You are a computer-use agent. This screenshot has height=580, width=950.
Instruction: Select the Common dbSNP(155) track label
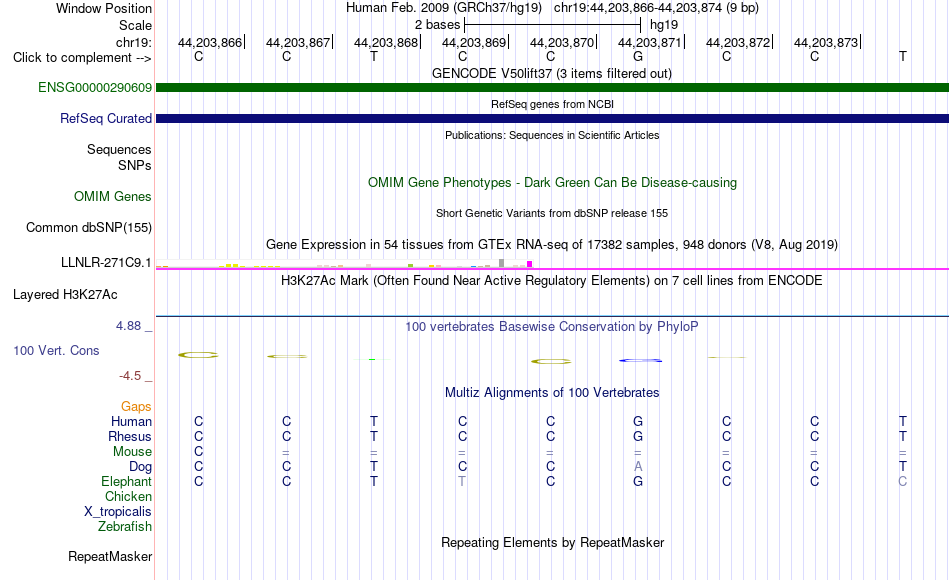click(x=88, y=227)
